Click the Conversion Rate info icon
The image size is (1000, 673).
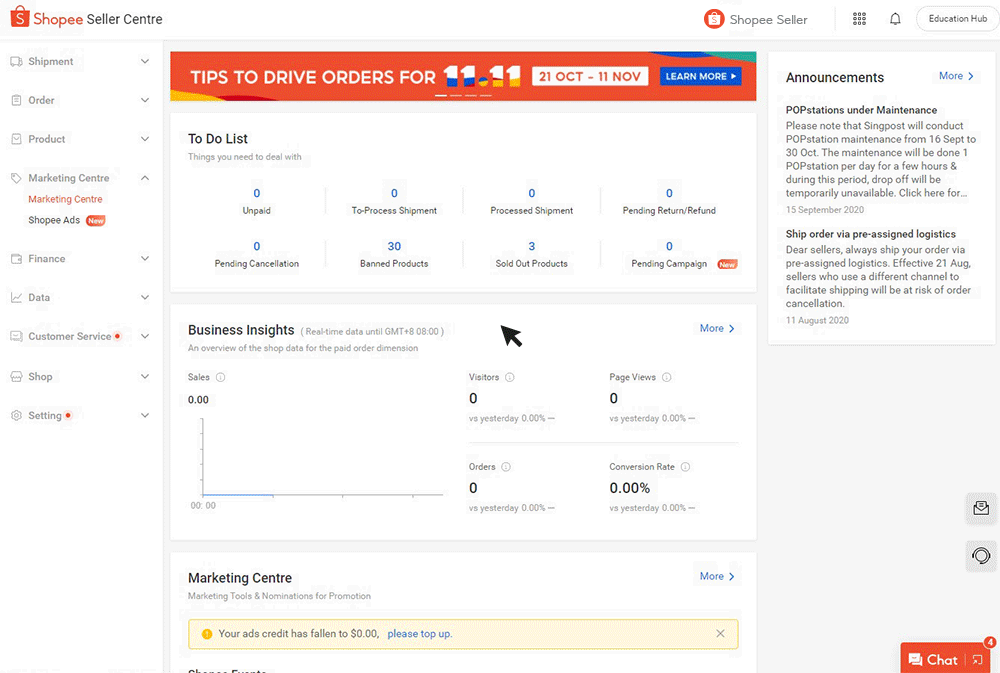coord(686,467)
